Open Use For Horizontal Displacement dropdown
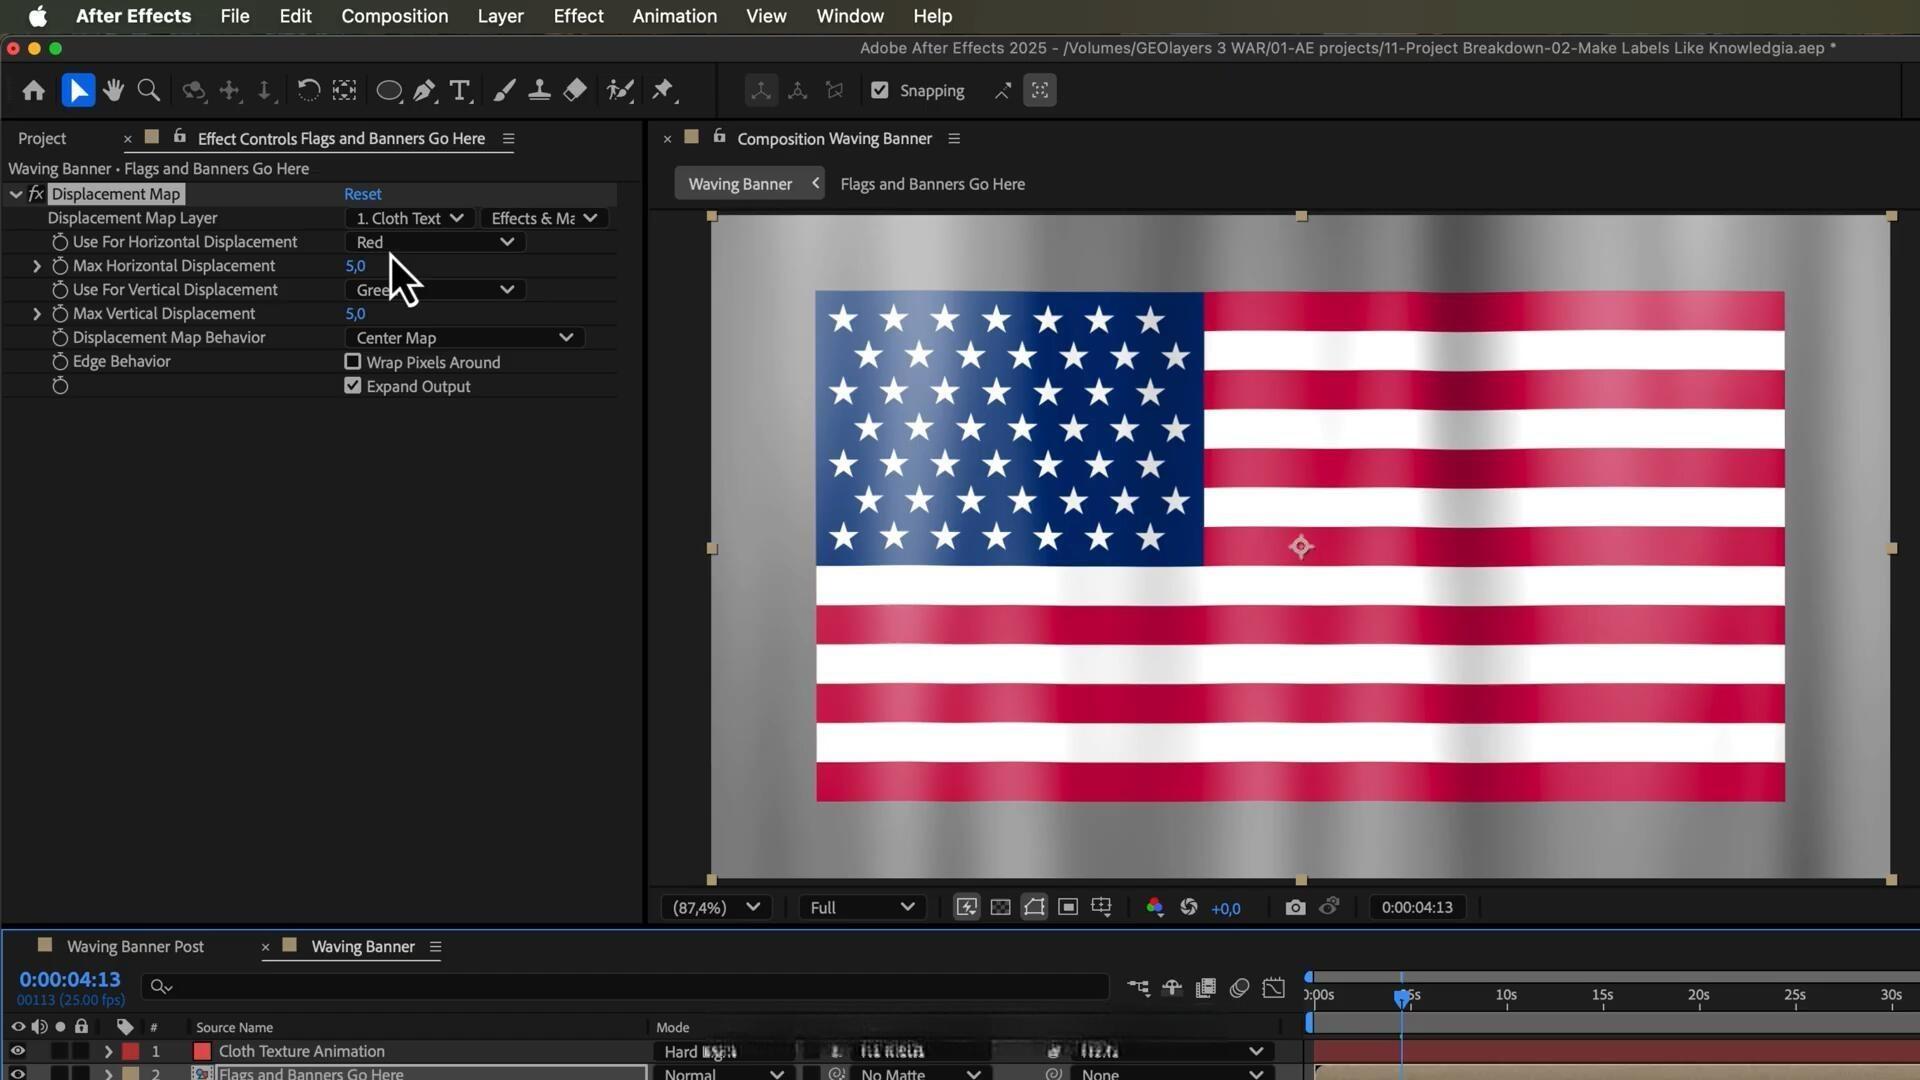Screen dimensions: 1920x1080 [x=435, y=242]
